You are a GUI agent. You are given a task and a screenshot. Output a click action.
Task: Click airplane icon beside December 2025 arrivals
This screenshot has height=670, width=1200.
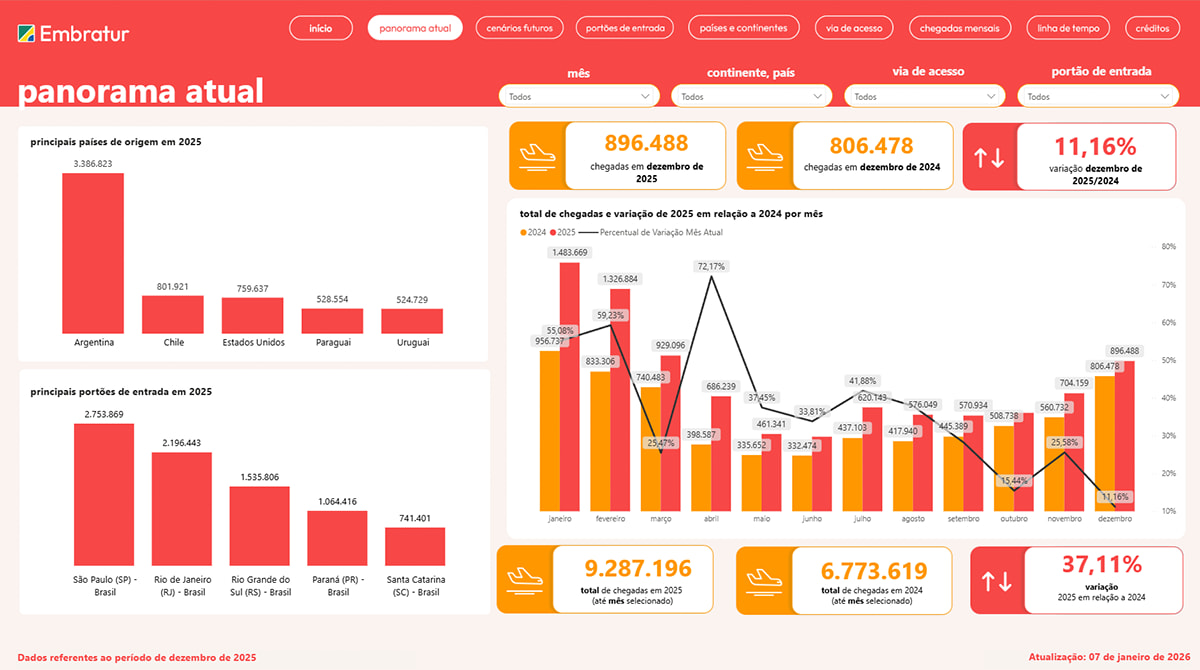pyautogui.click(x=537, y=156)
